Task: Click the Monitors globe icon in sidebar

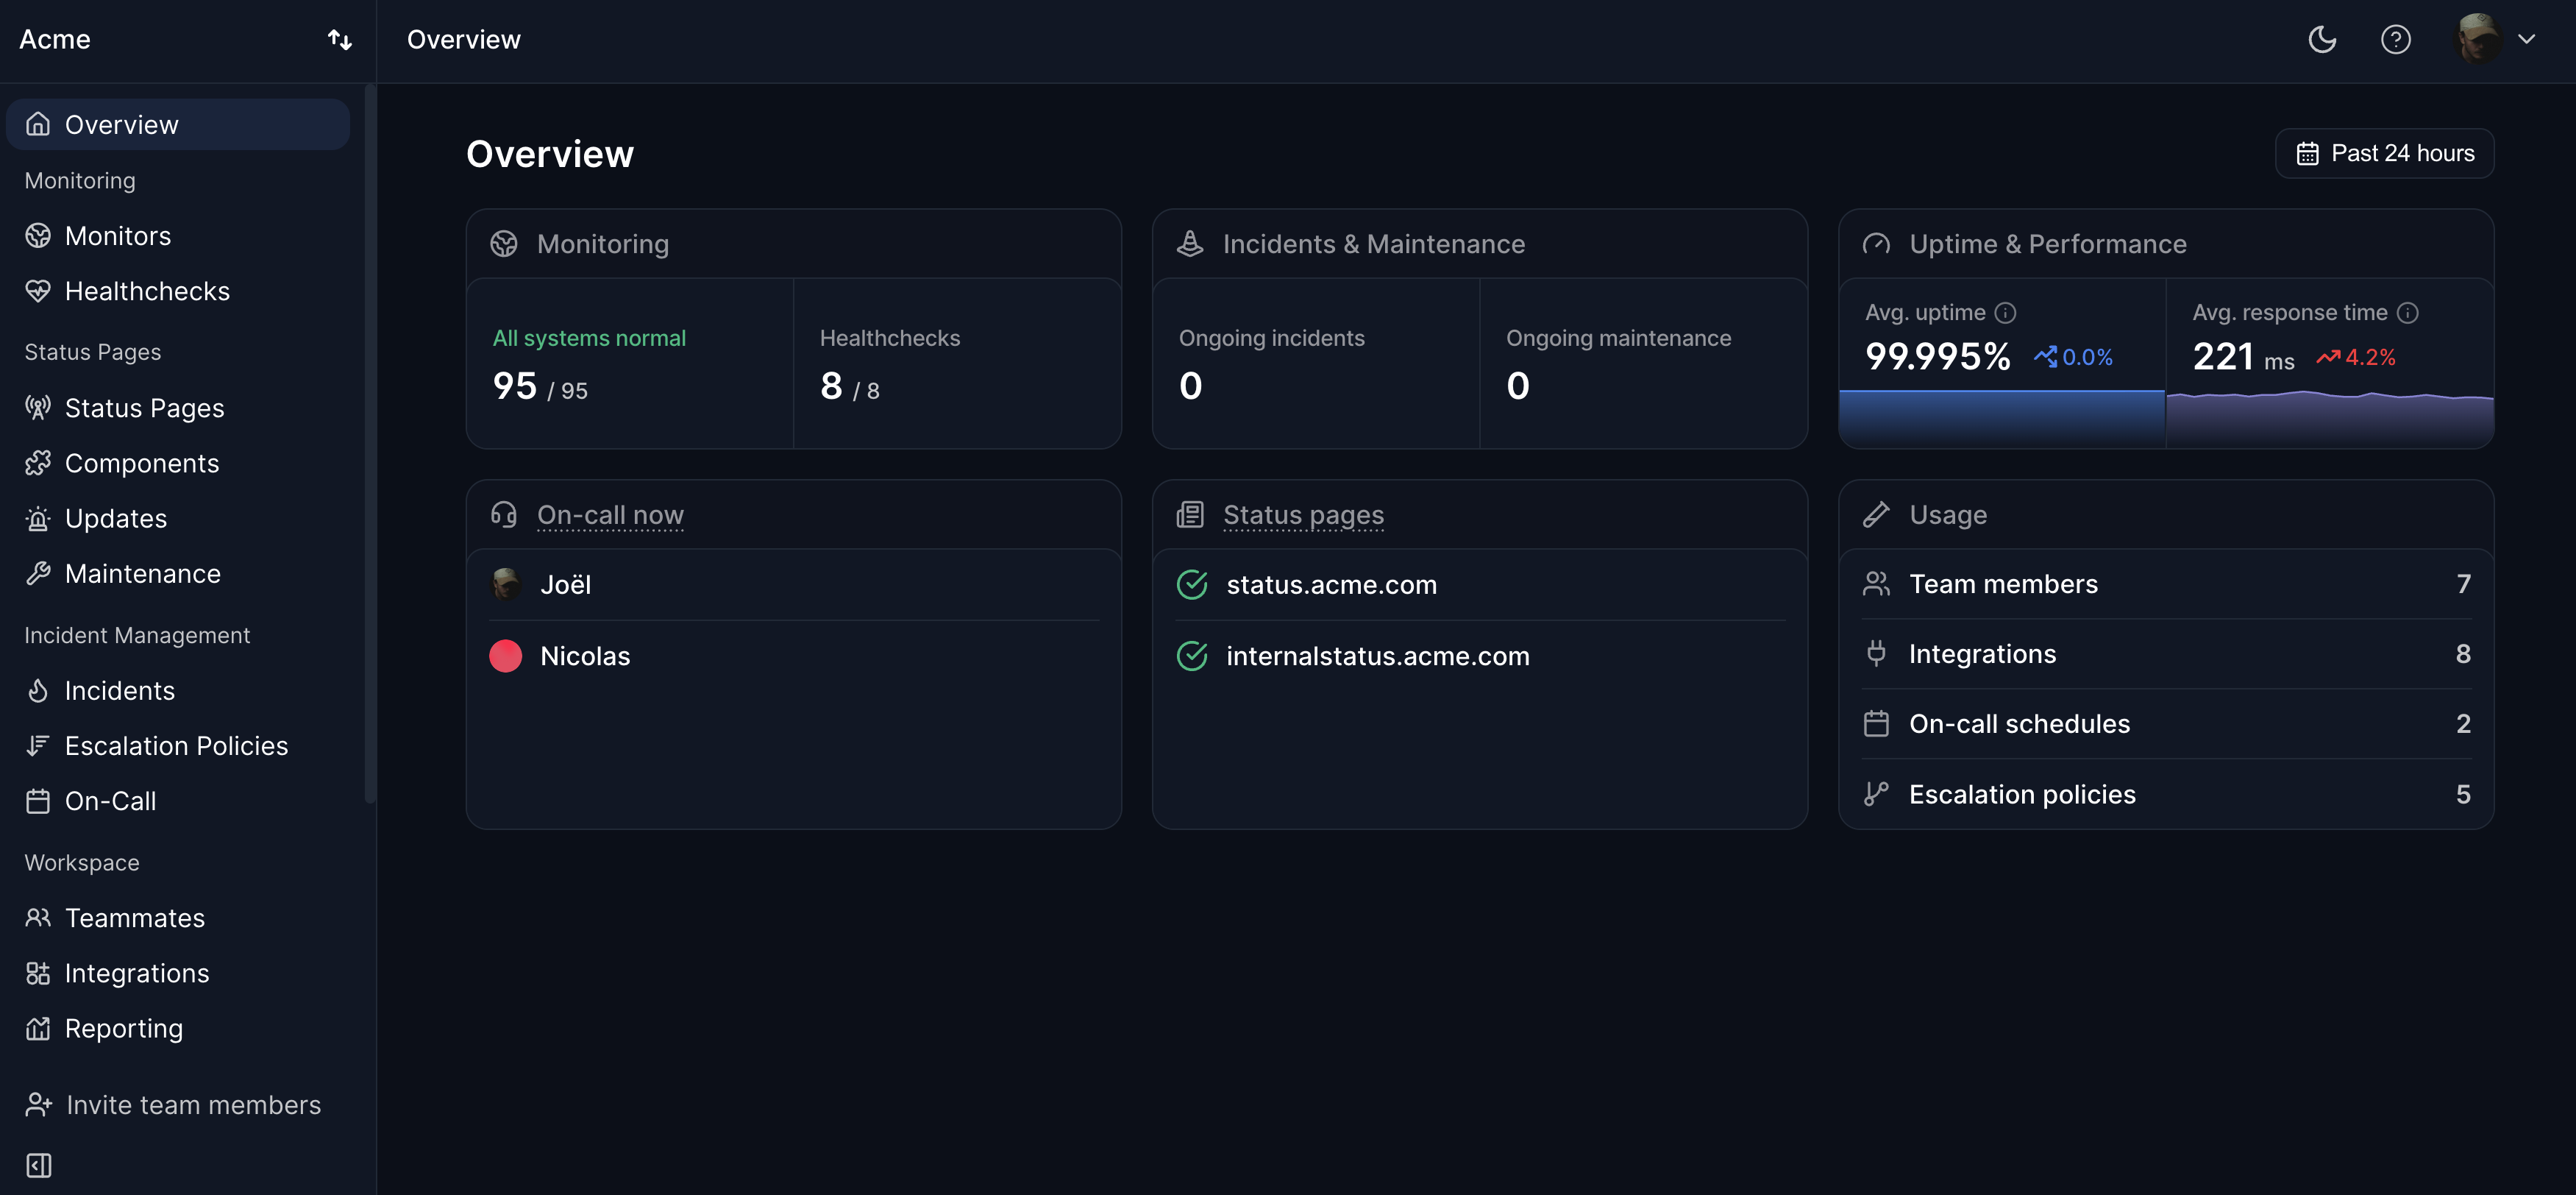Action: tap(38, 236)
